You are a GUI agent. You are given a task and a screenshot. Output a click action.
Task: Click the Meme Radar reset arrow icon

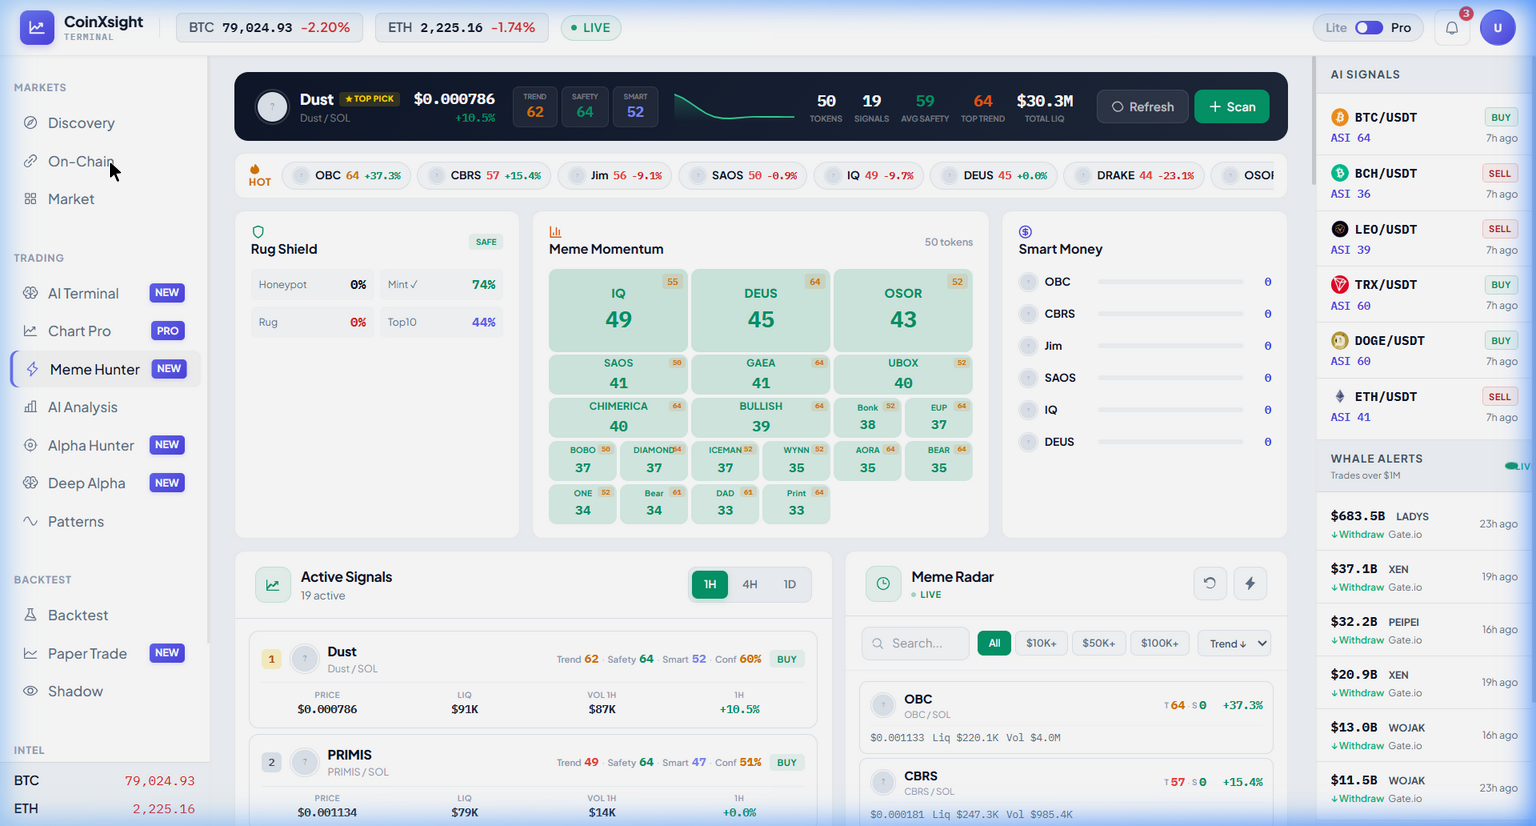[1210, 584]
